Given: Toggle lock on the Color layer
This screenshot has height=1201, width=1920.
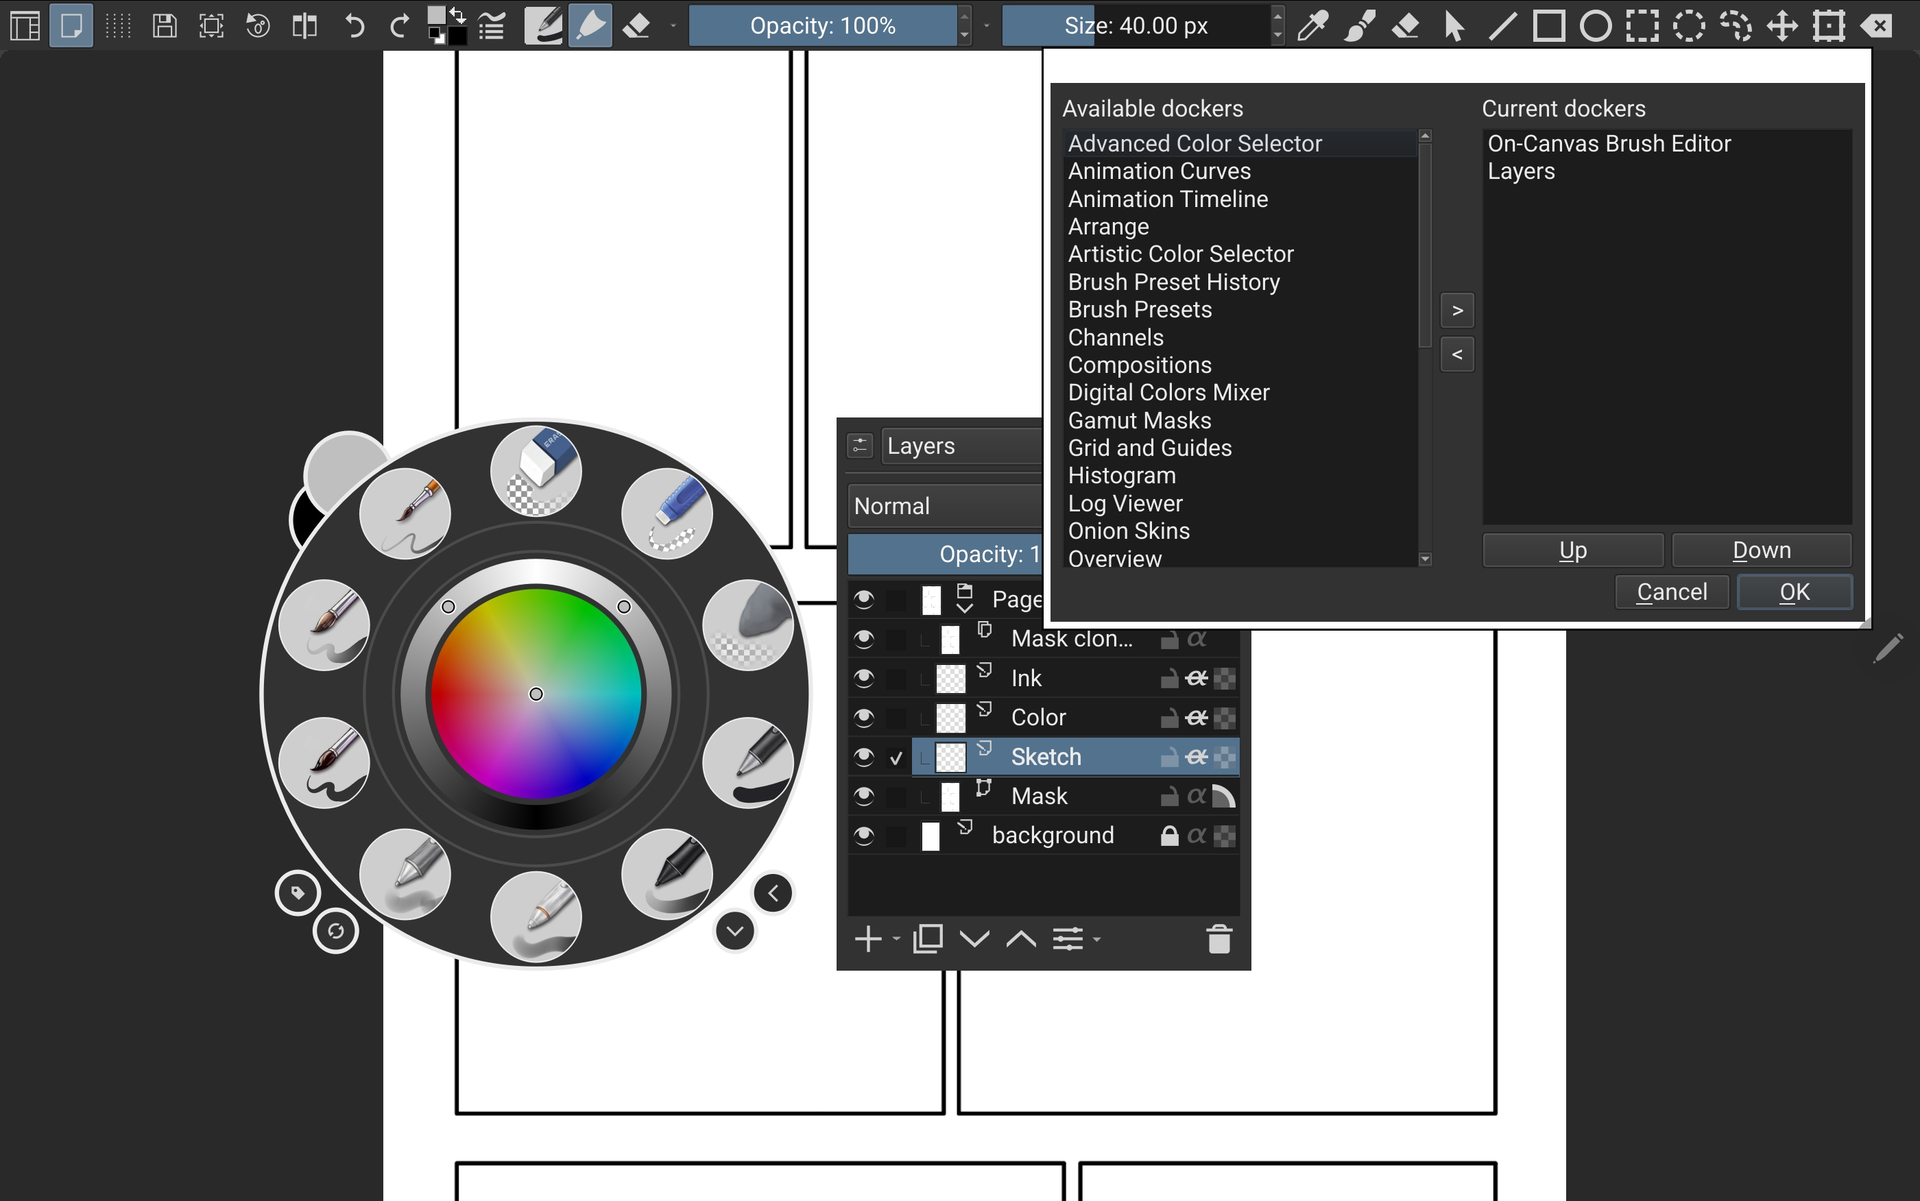Looking at the screenshot, I should pyautogui.click(x=1168, y=718).
